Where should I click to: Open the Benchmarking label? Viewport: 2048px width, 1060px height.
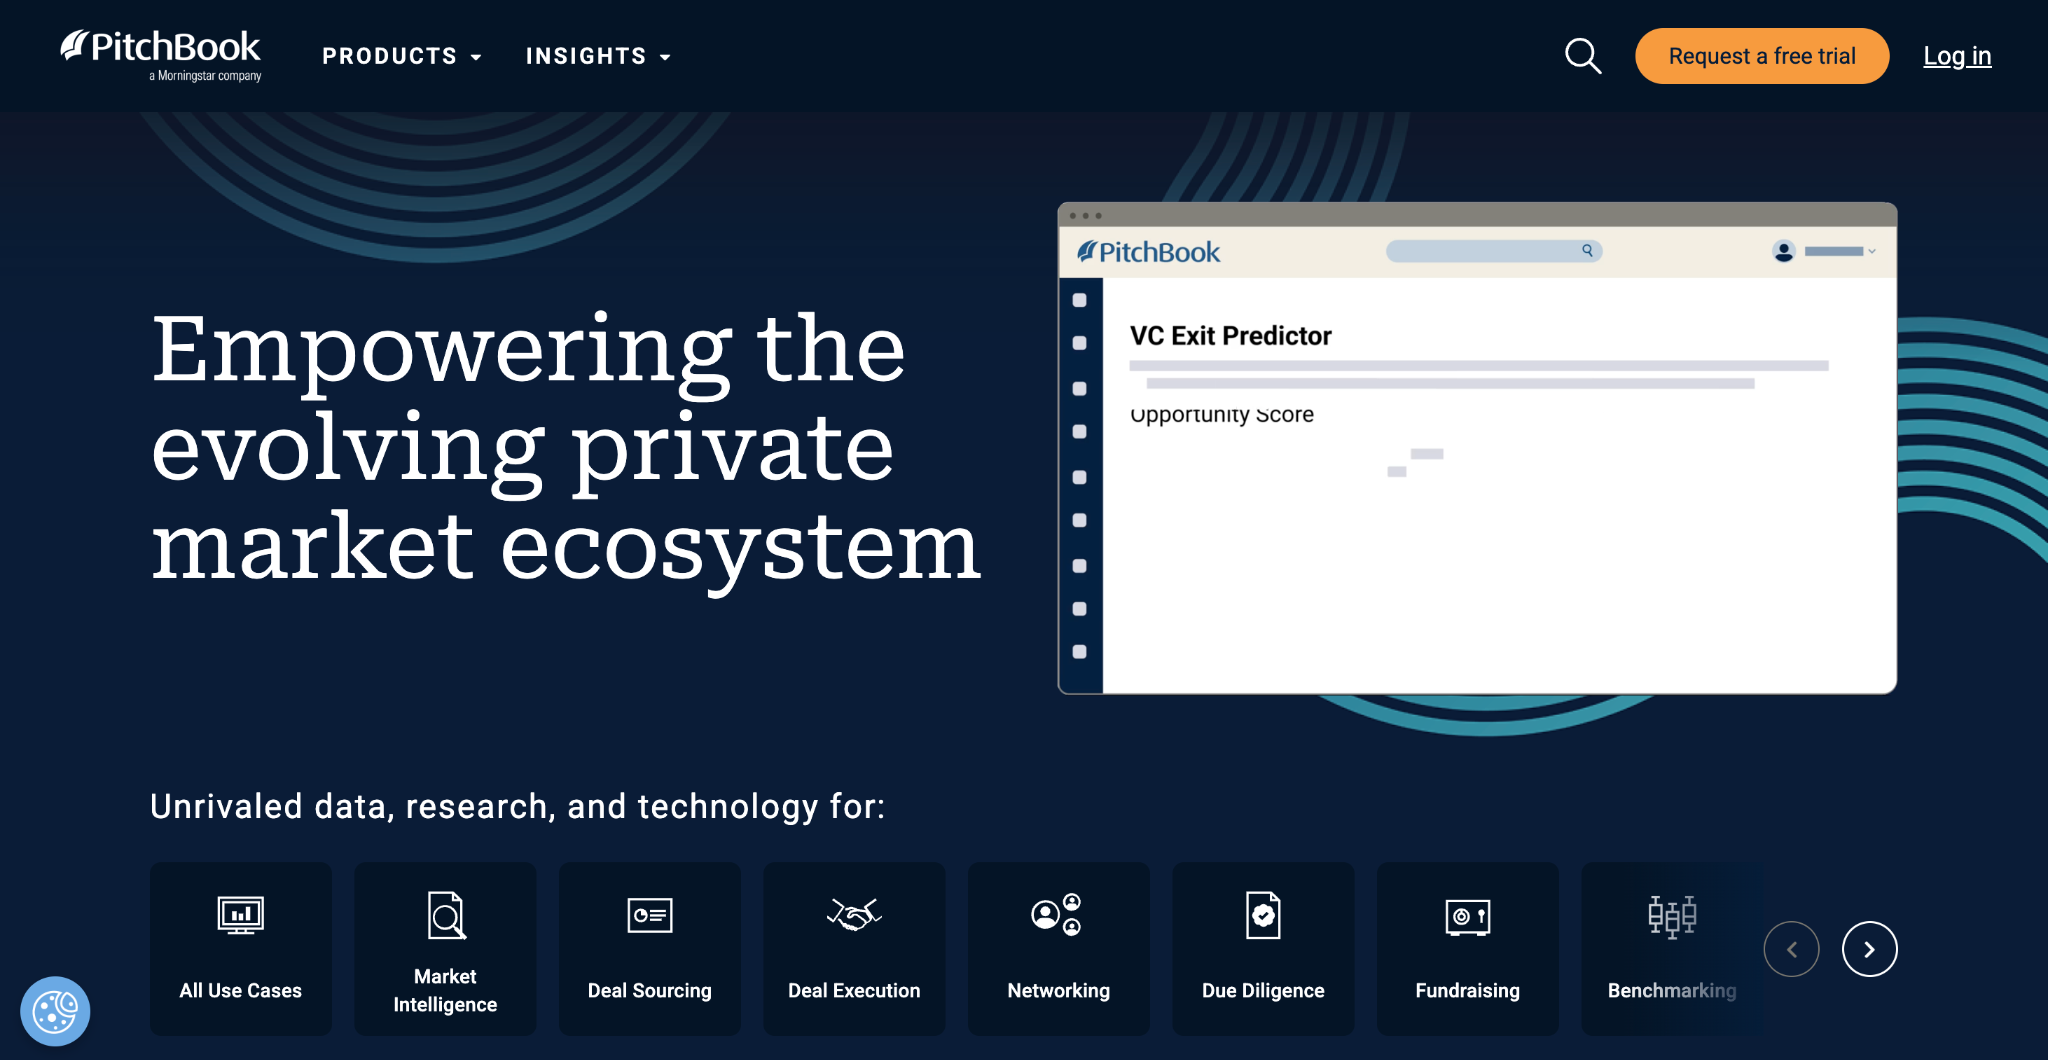tap(1672, 990)
